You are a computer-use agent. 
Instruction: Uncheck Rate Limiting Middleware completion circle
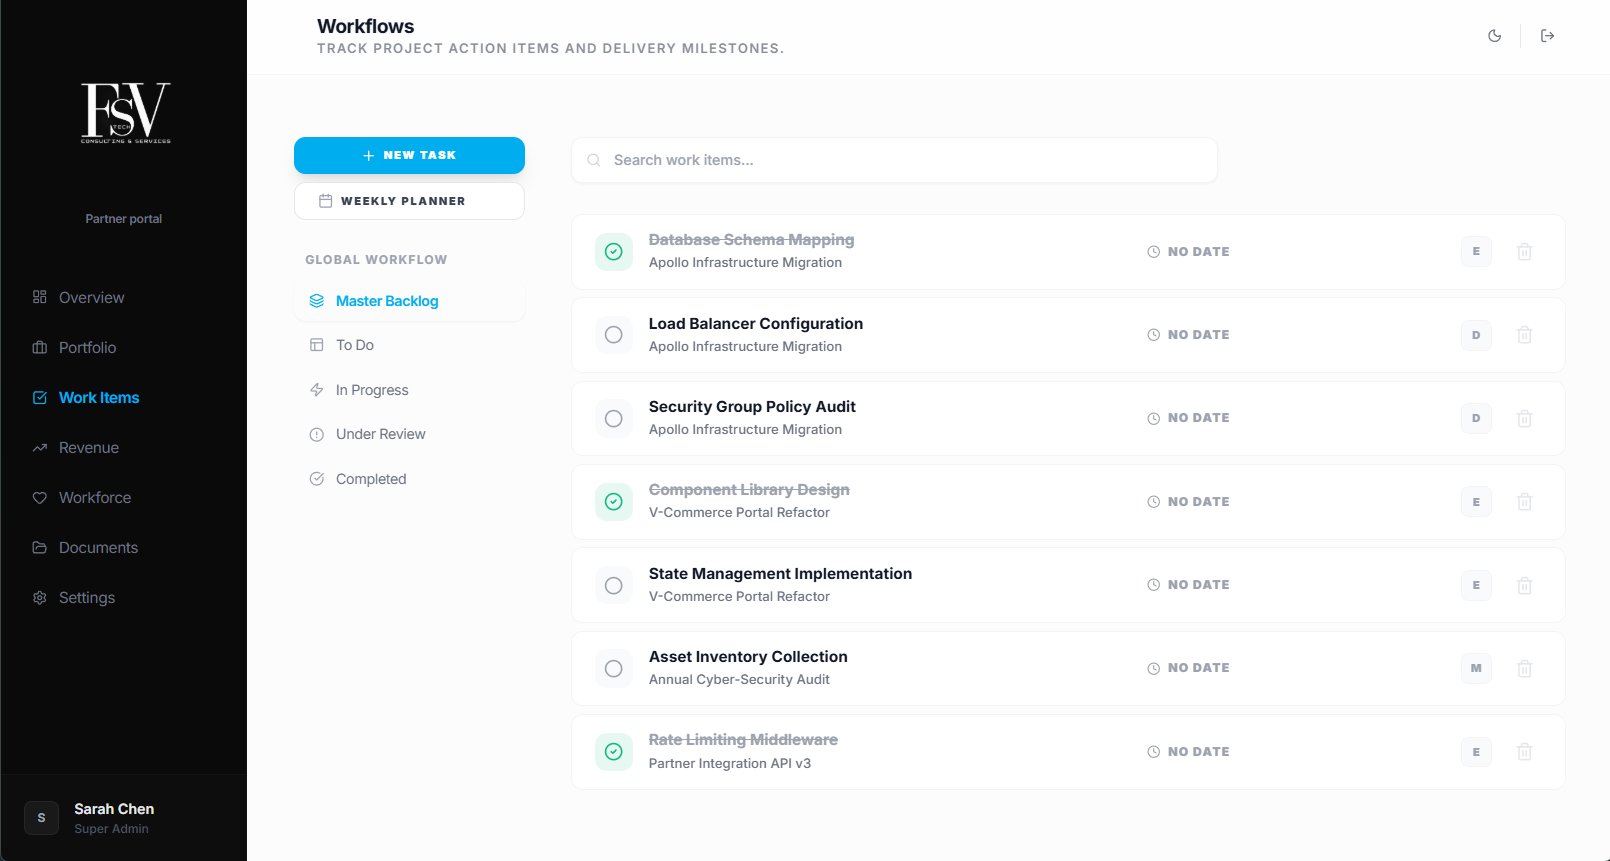614,752
